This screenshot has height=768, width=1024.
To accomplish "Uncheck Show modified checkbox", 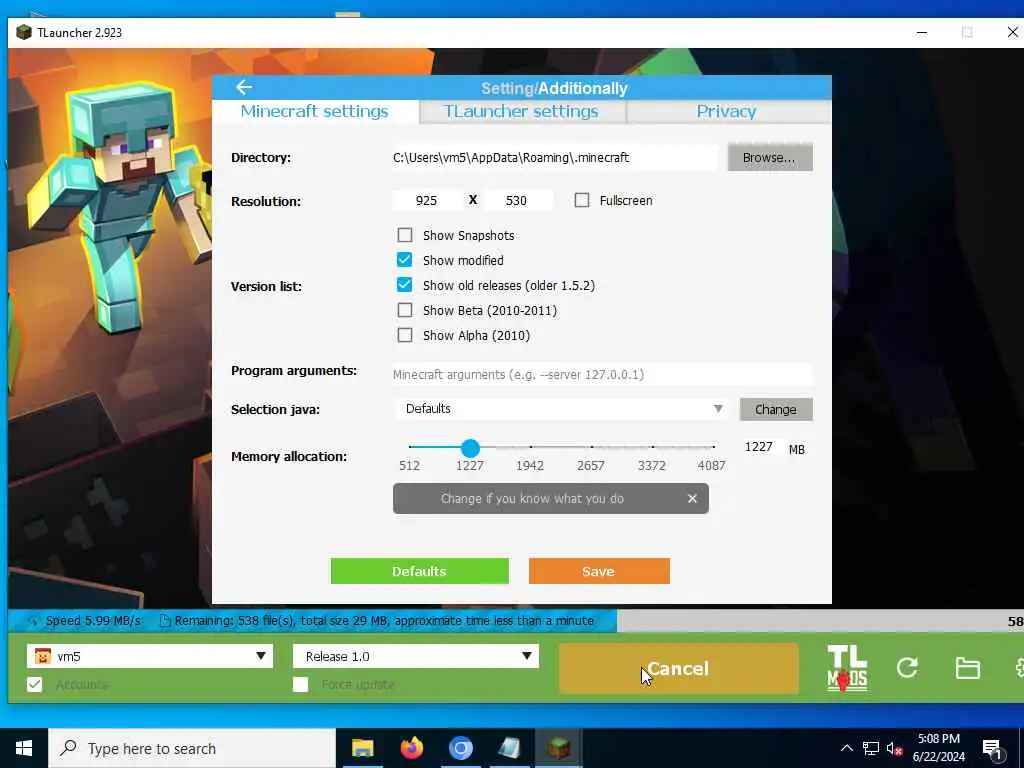I will (405, 260).
